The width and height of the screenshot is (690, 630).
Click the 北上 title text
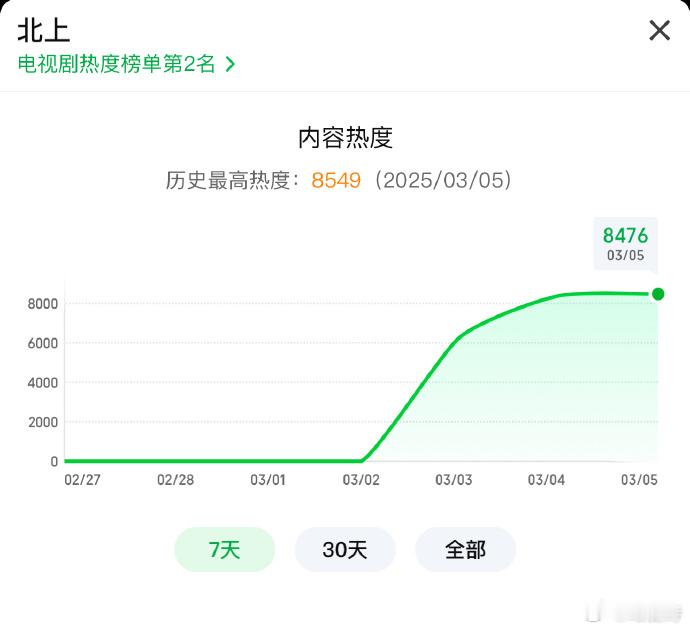click(44, 31)
